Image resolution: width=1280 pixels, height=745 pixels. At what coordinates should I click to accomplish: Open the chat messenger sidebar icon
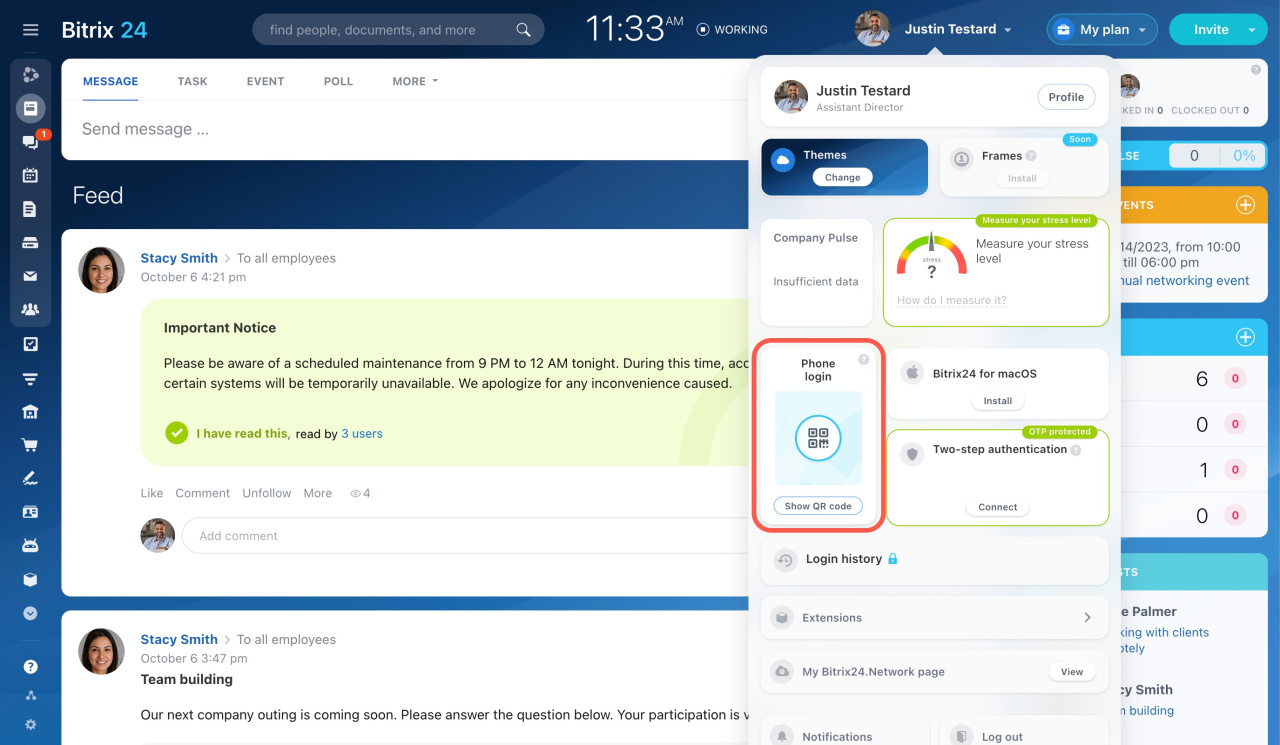tap(30, 142)
